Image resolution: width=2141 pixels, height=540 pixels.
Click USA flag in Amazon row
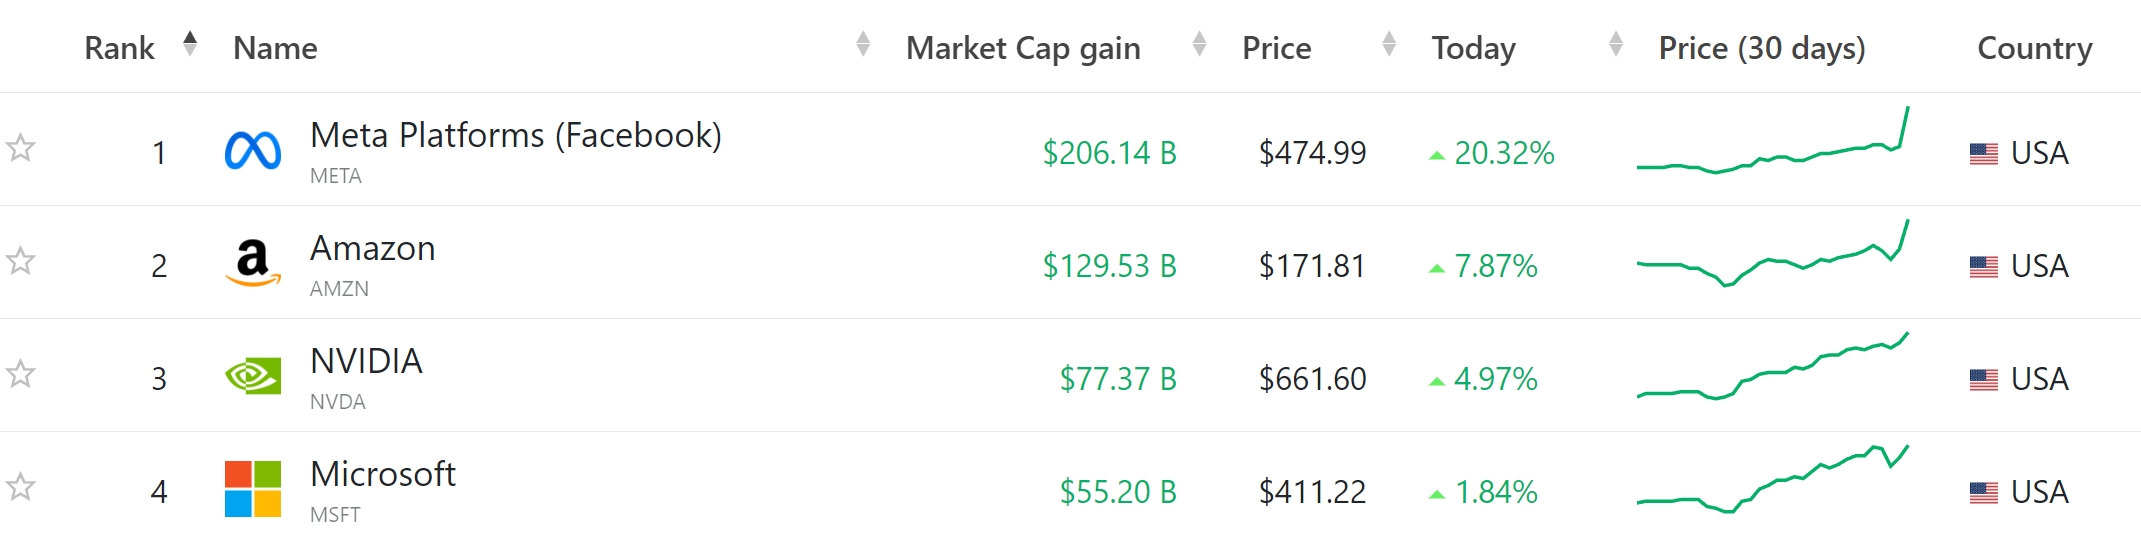(1983, 267)
